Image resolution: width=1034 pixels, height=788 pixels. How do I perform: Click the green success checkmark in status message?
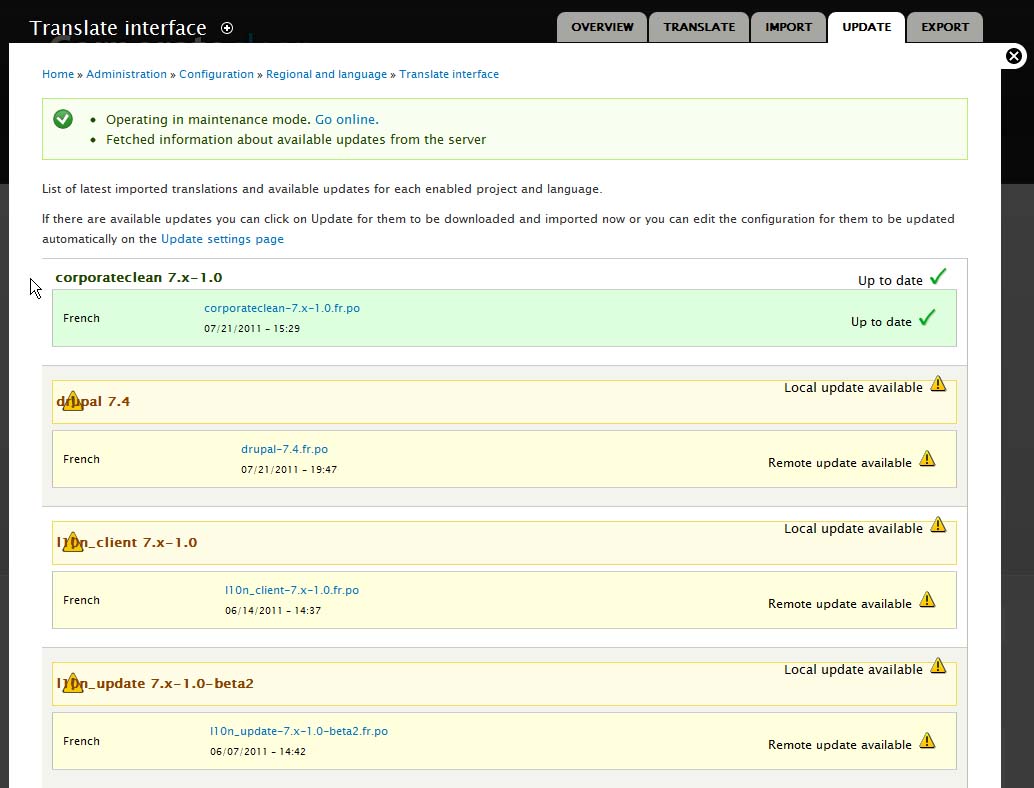pos(63,119)
